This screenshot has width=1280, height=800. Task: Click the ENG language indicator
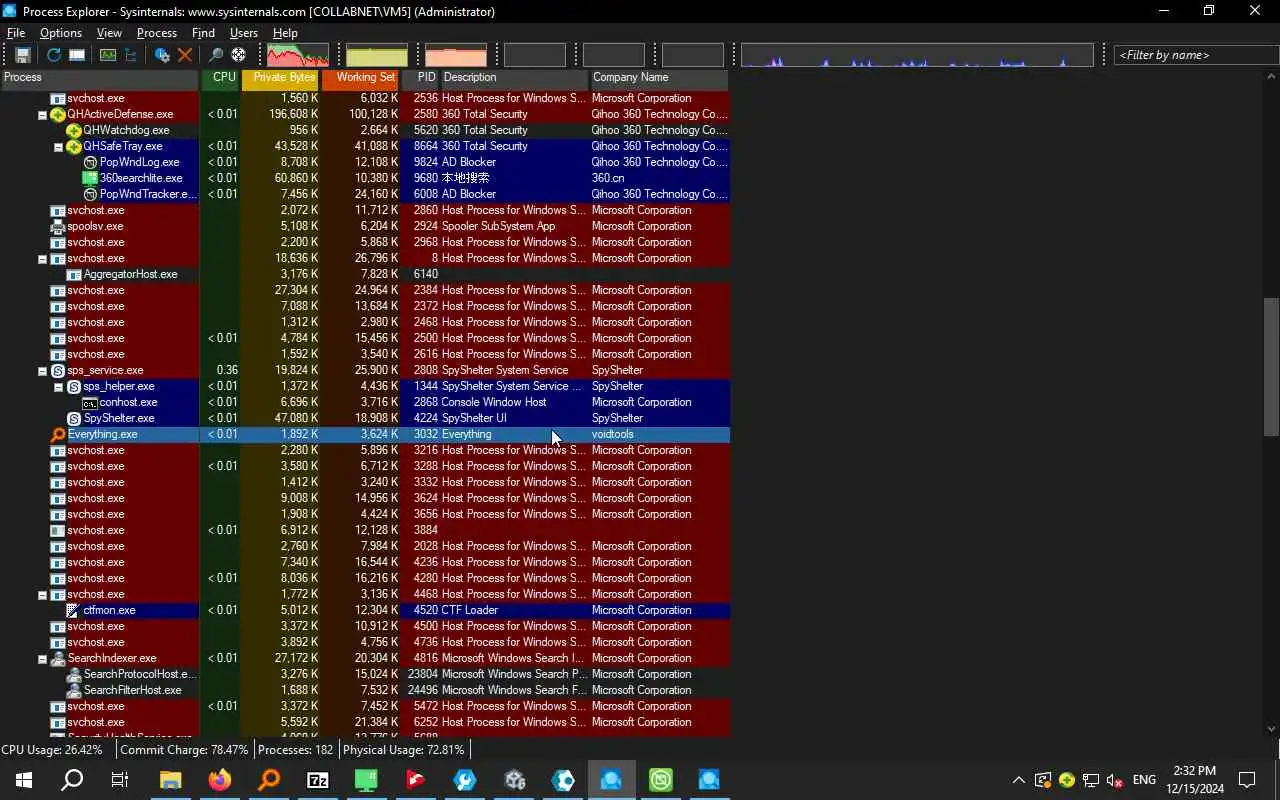tap(1144, 780)
